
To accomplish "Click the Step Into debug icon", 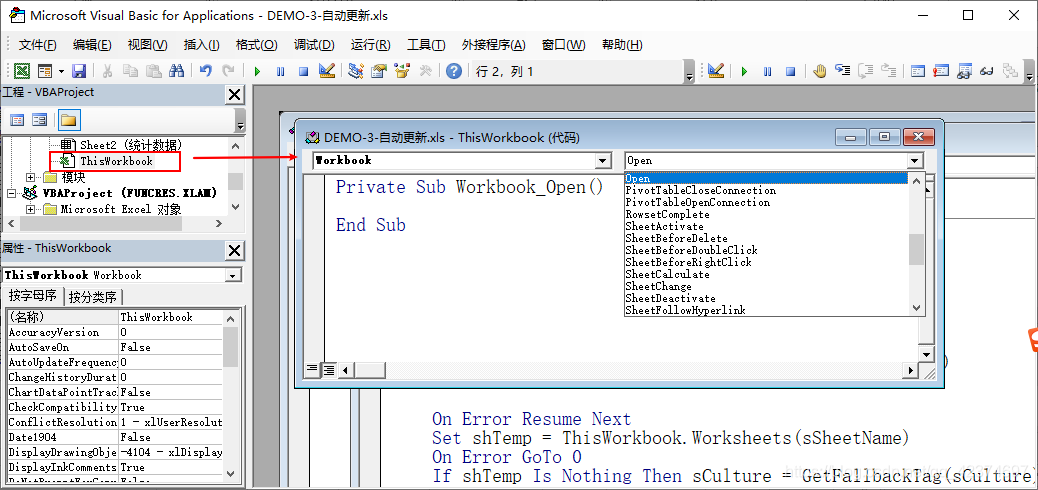I will [842, 72].
